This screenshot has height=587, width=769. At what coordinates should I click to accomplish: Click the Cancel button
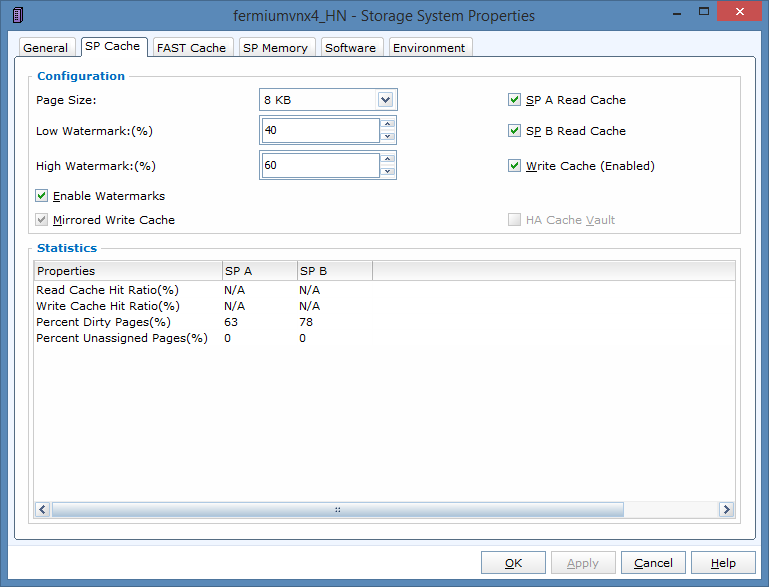(653, 563)
